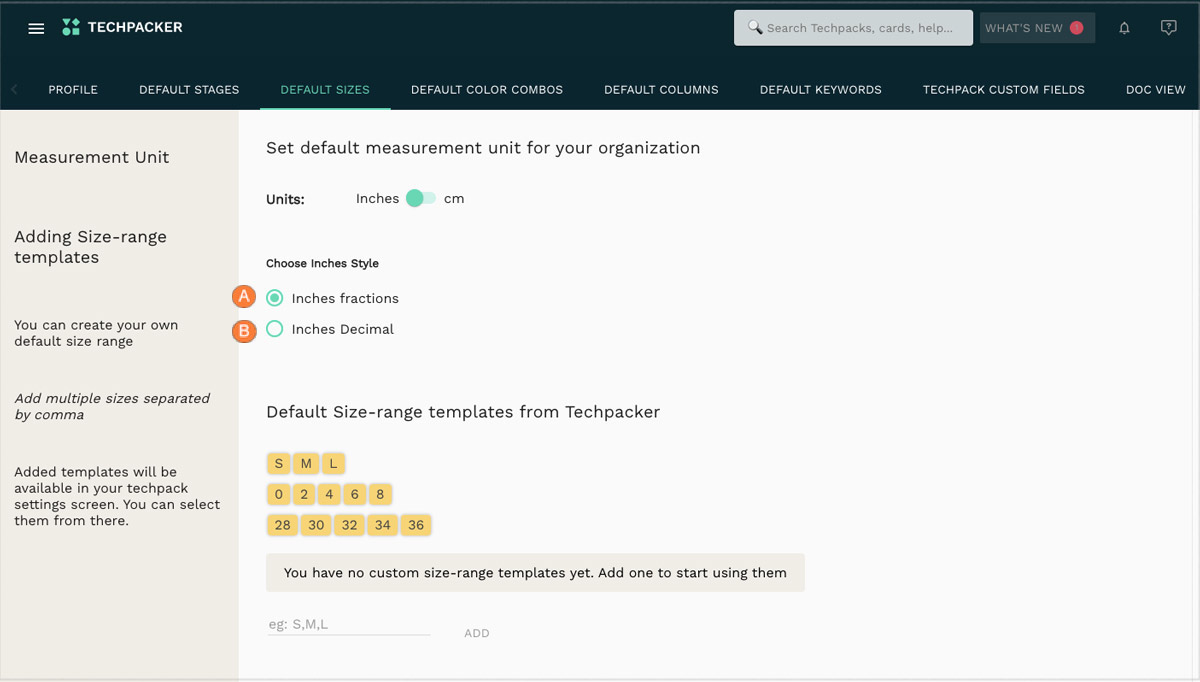The width and height of the screenshot is (1200, 682).
Task: Click the size-range template input field
Action: (x=348, y=625)
